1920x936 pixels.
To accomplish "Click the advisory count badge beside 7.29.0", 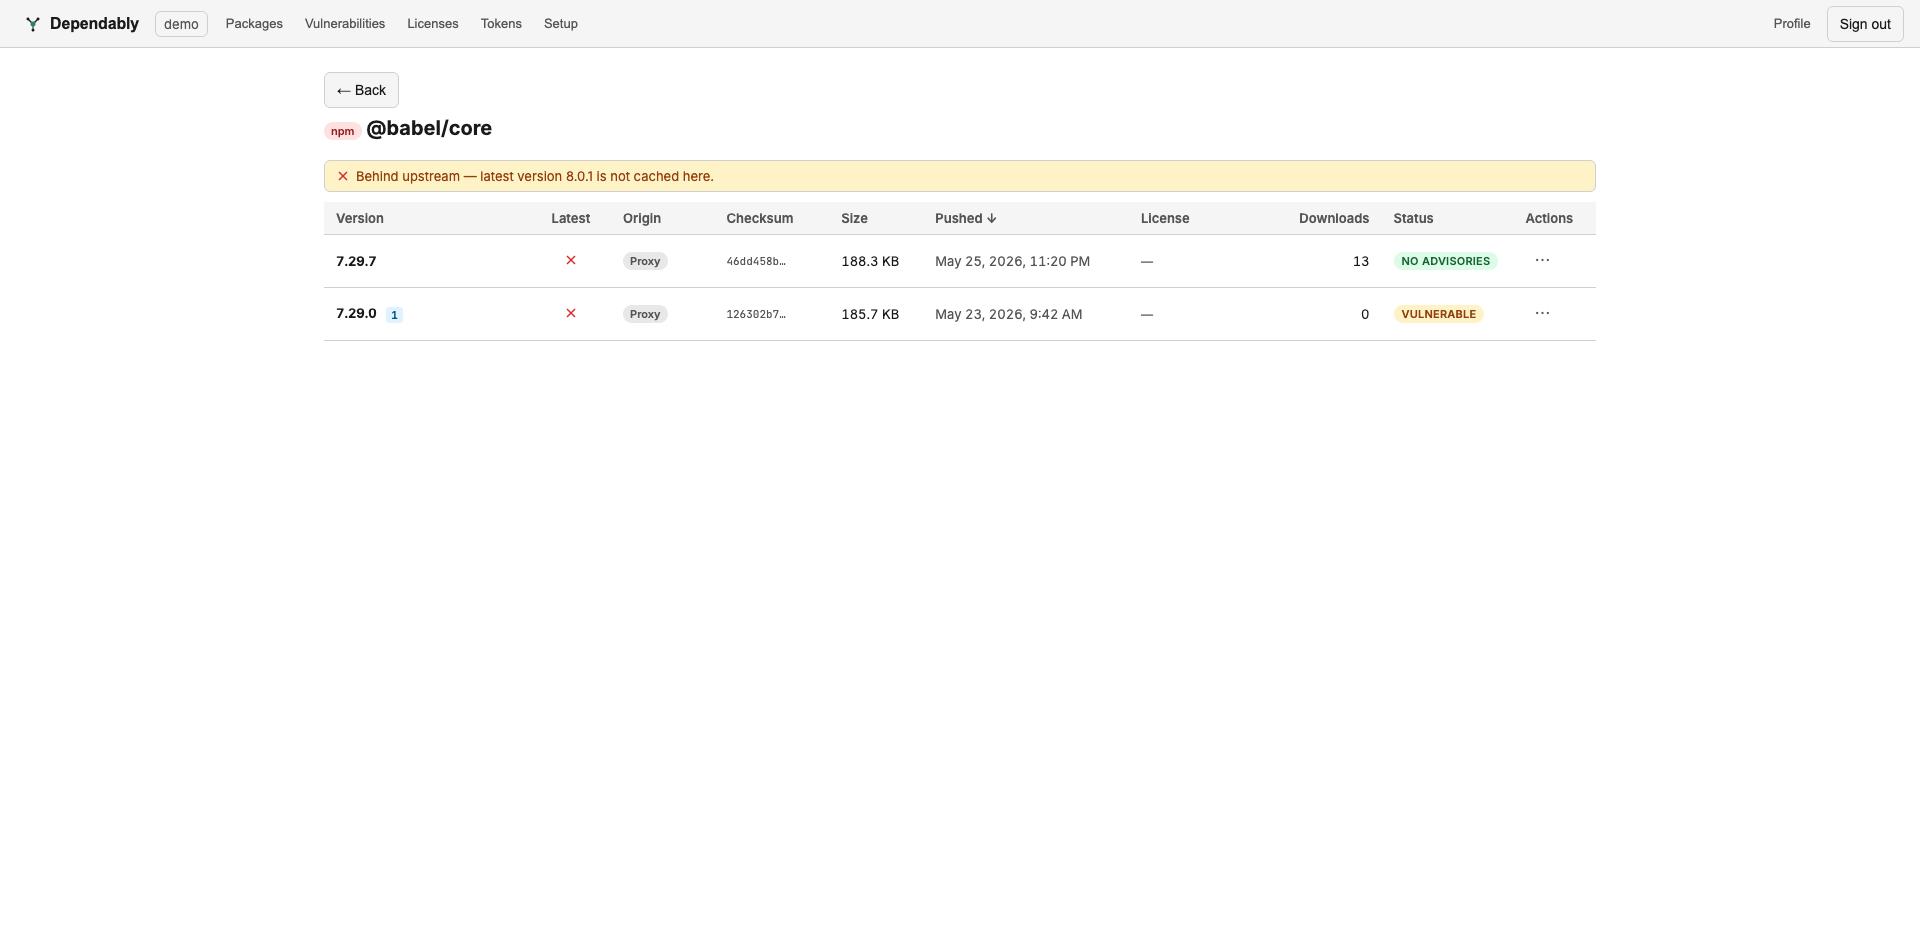I will point(394,315).
